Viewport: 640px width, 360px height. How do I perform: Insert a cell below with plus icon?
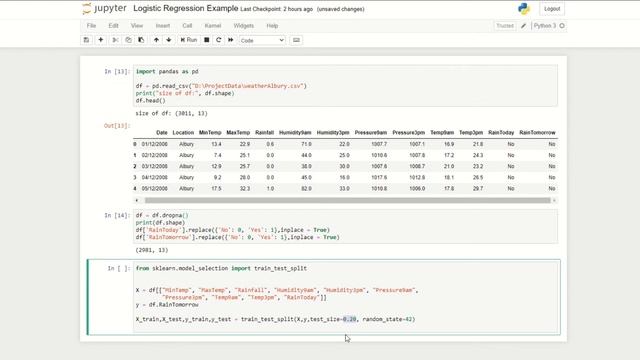pos(101,40)
